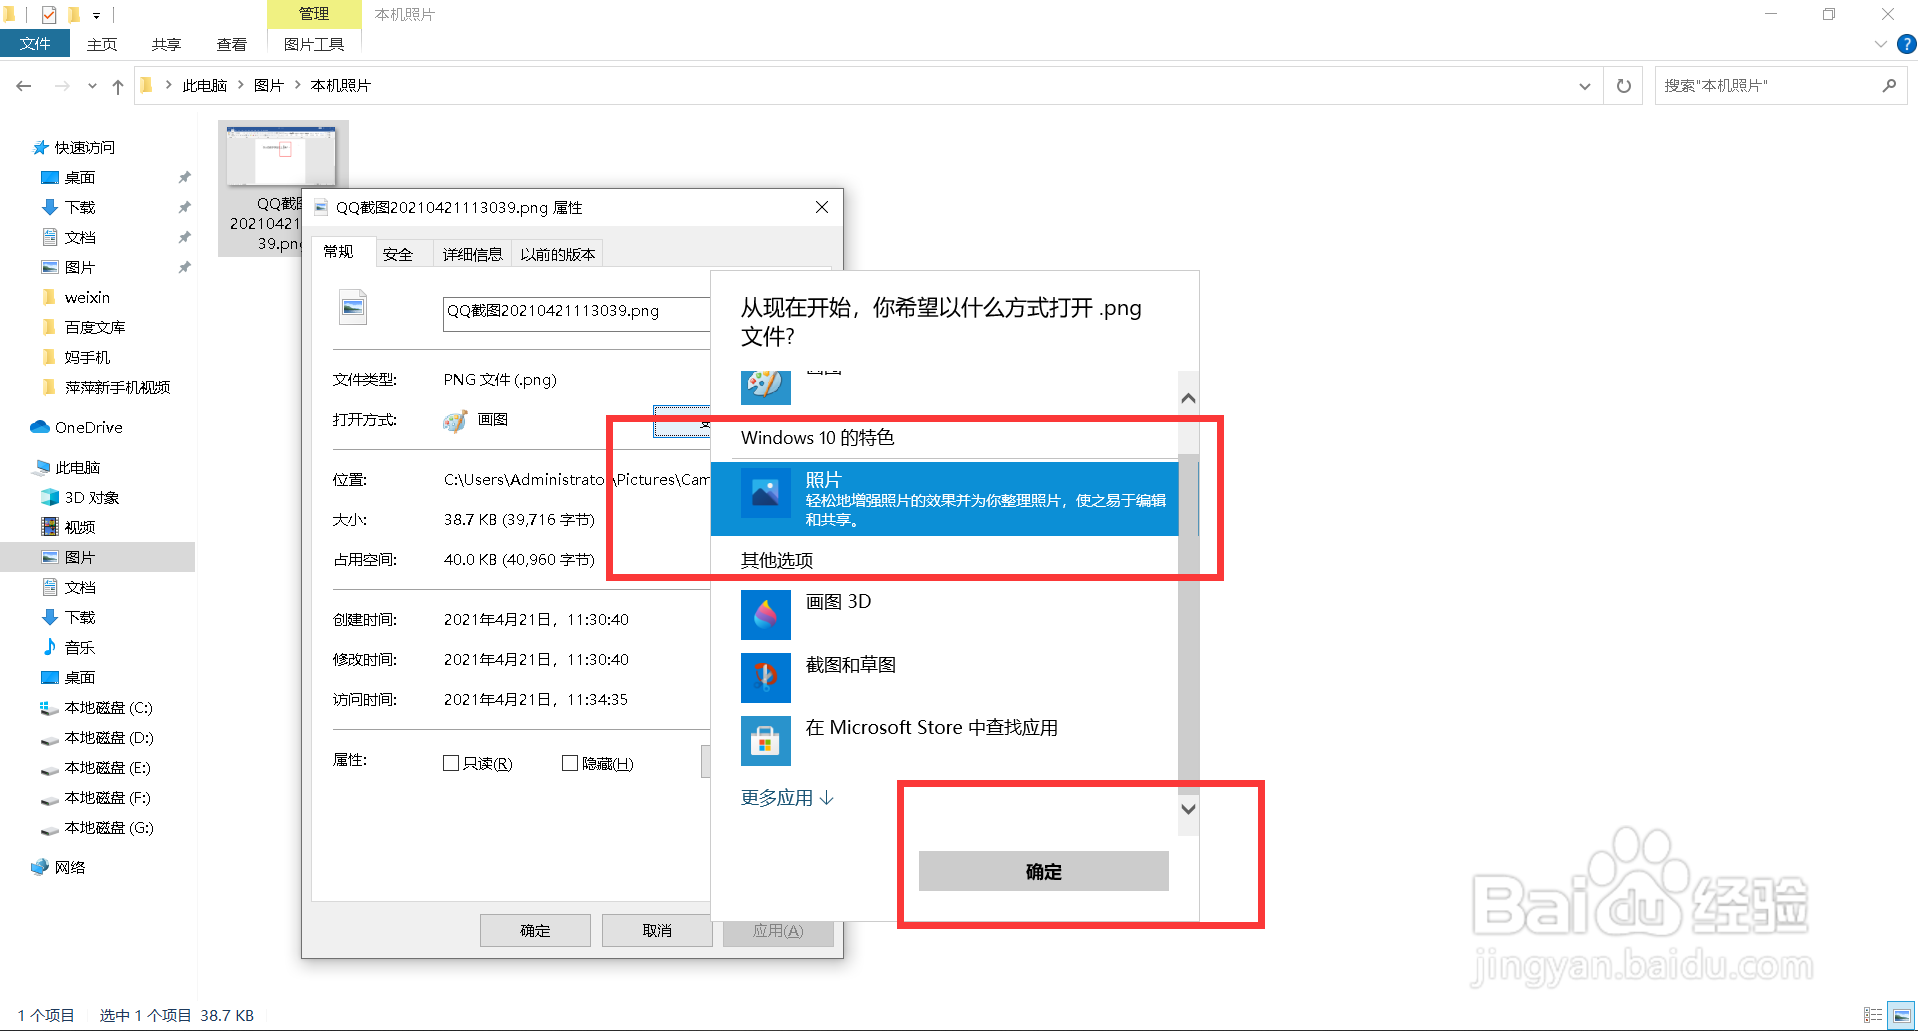
Task: Switch to the 详细信息 tab in Properties
Action: 473,254
